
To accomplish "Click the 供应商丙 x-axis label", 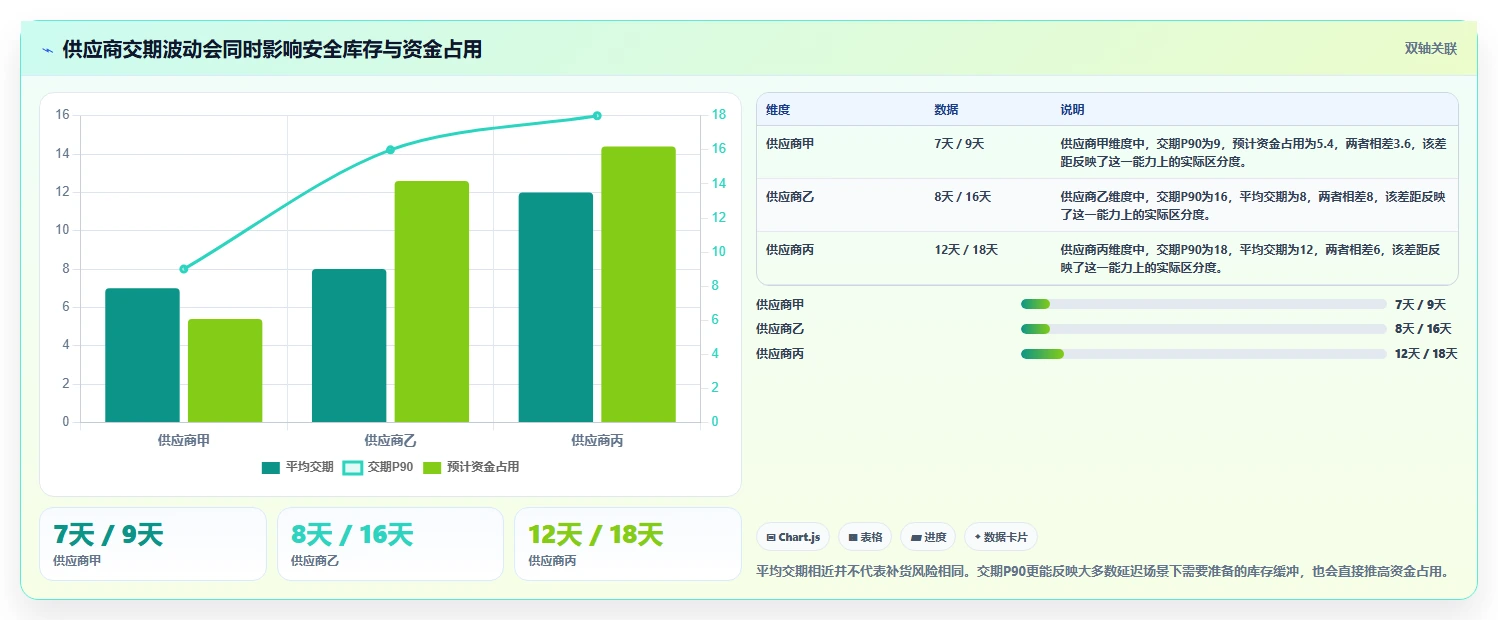I will pyautogui.click(x=597, y=440).
